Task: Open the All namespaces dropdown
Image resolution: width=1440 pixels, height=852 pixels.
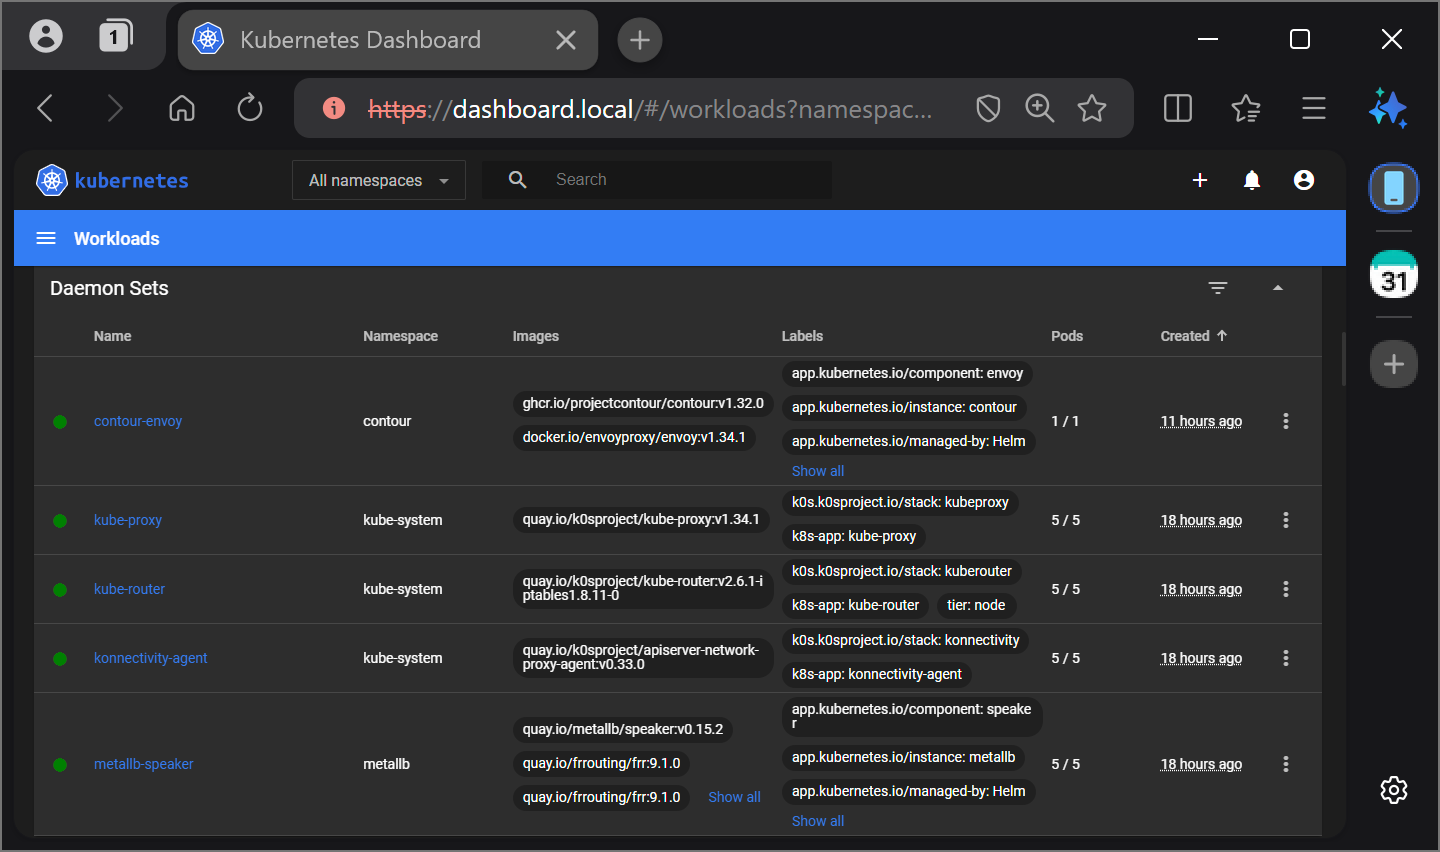Action: [378, 180]
